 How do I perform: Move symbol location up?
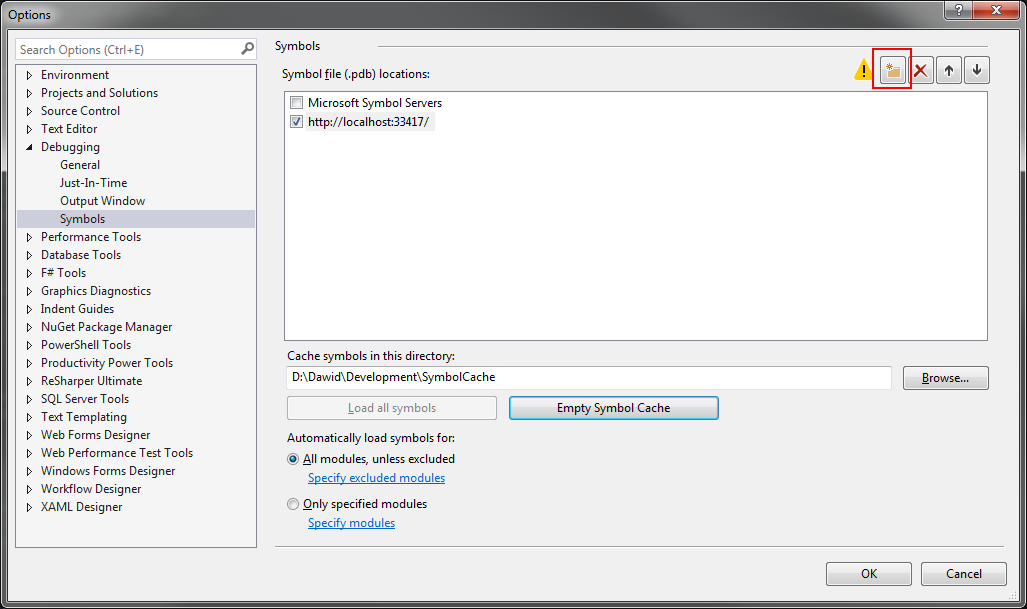949,70
